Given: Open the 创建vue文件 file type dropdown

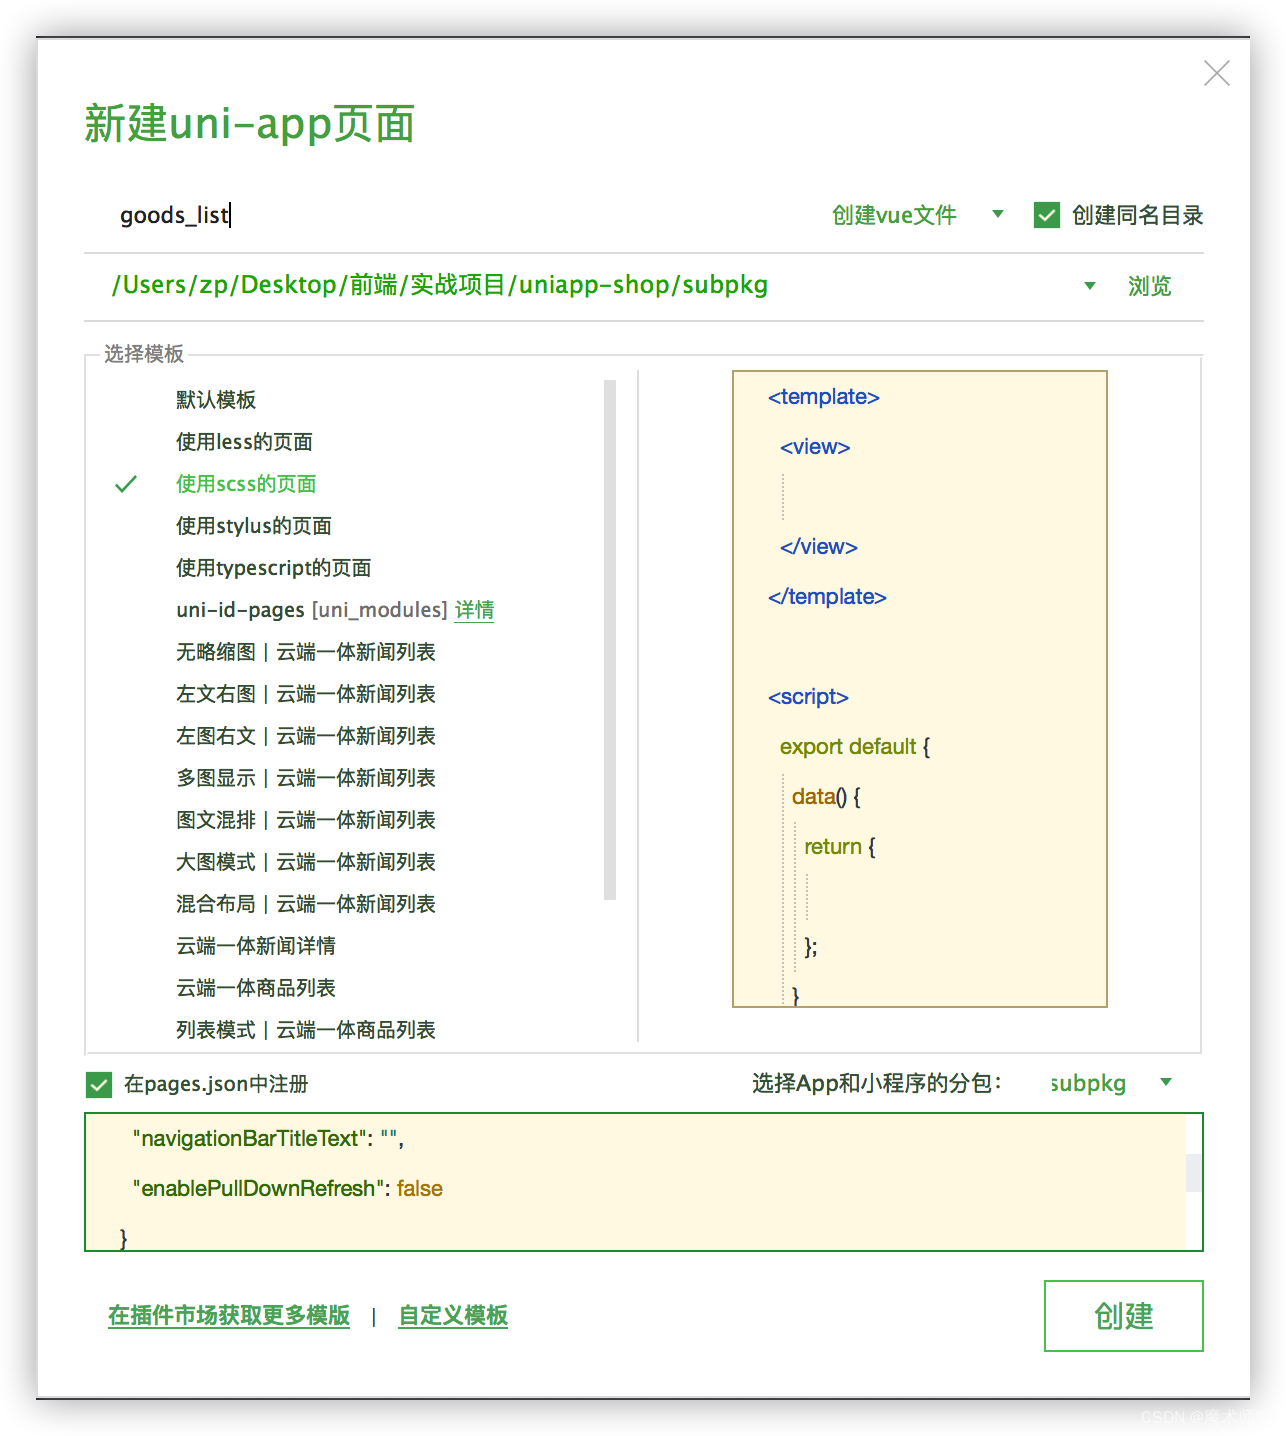Looking at the screenshot, I should click(917, 215).
